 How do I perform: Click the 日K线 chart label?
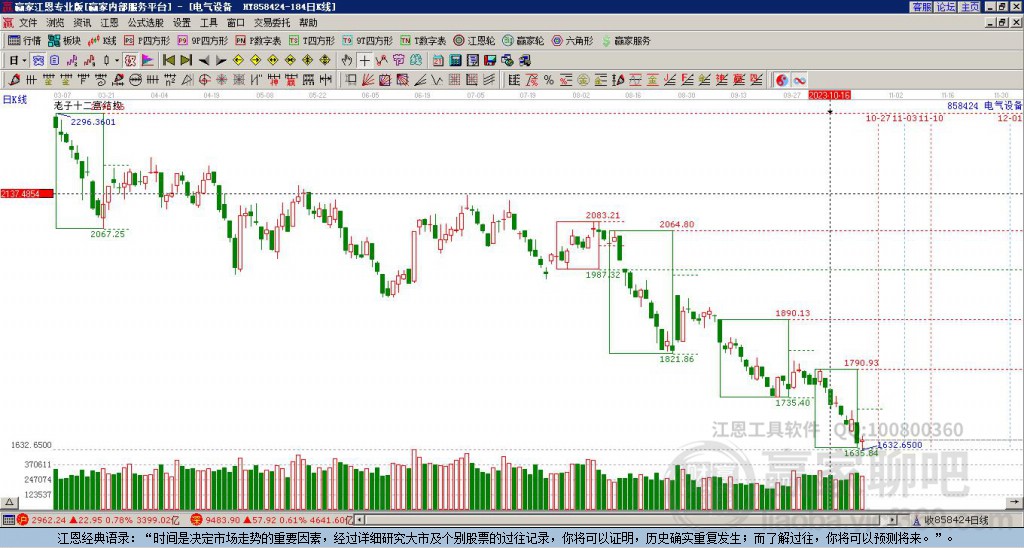[15, 100]
